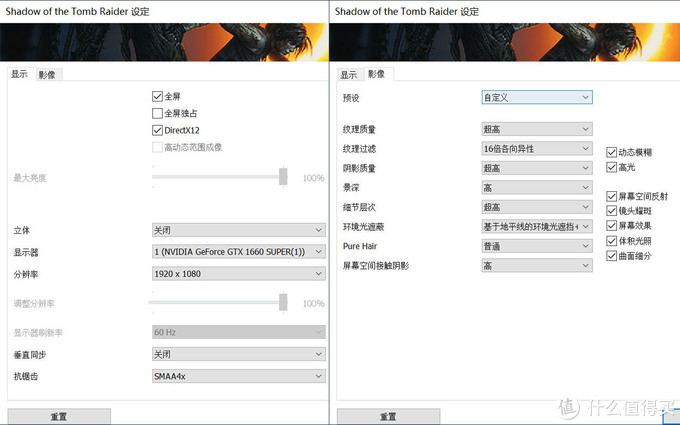Uncheck the DirectX12 option
The width and height of the screenshot is (680, 425).
coord(157,130)
